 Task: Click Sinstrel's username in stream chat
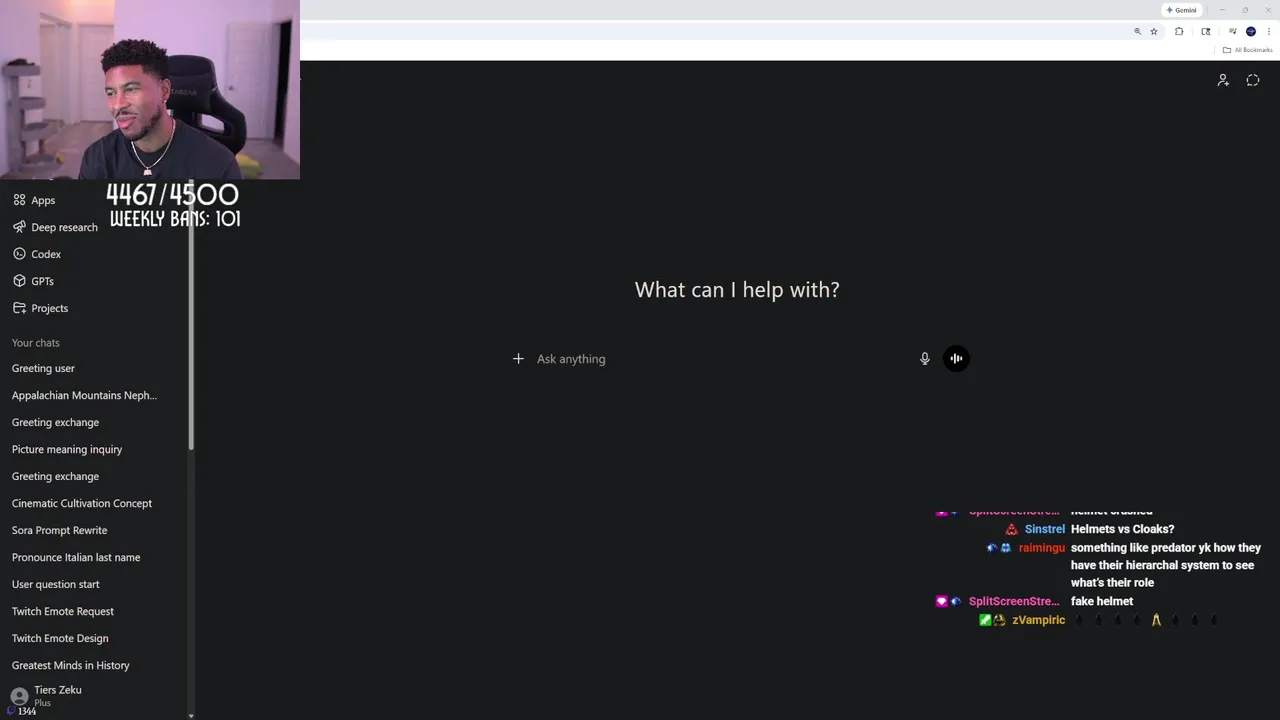pos(1044,529)
